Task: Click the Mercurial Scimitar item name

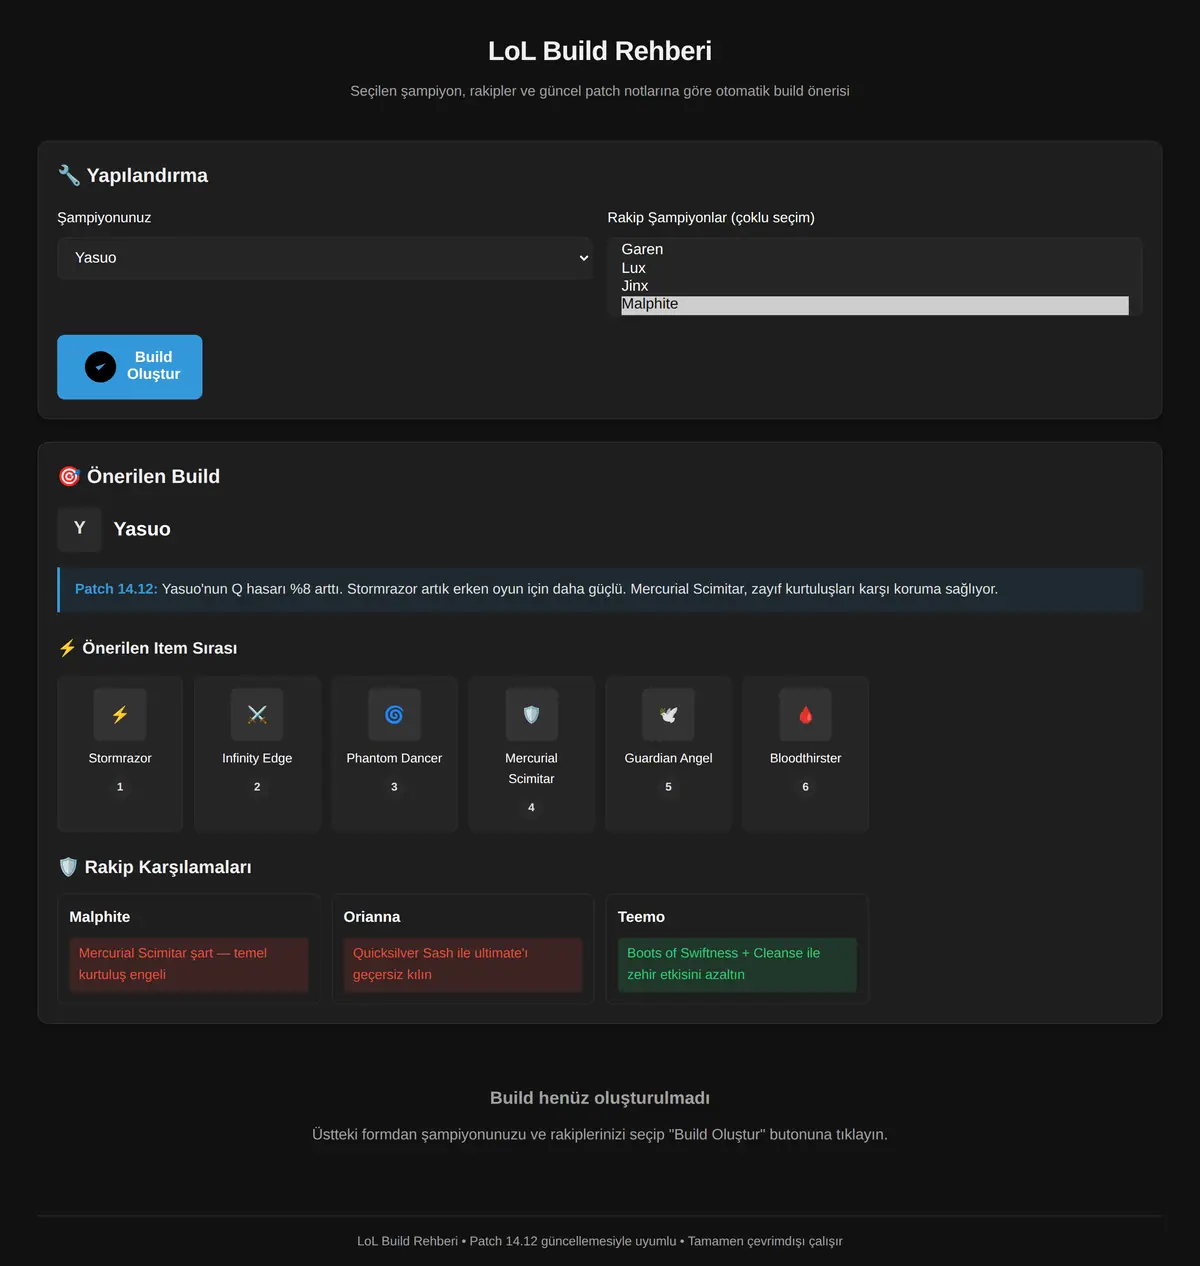Action: click(x=531, y=768)
